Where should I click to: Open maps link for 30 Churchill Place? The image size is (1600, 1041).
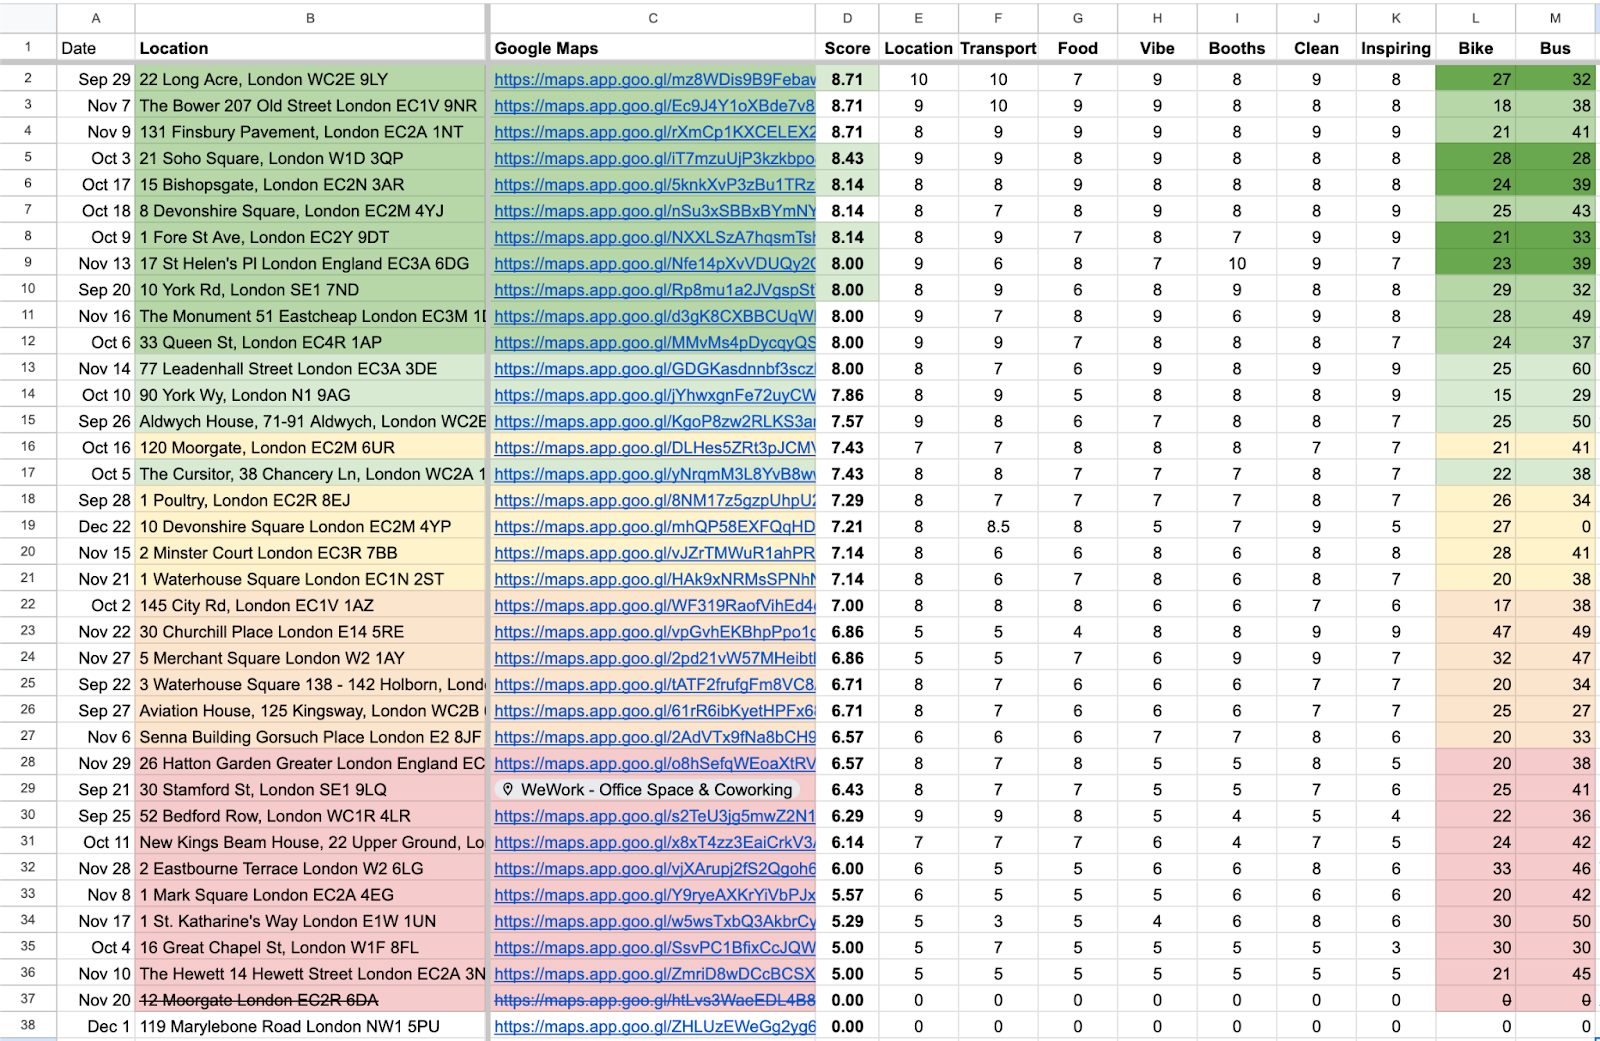[655, 632]
